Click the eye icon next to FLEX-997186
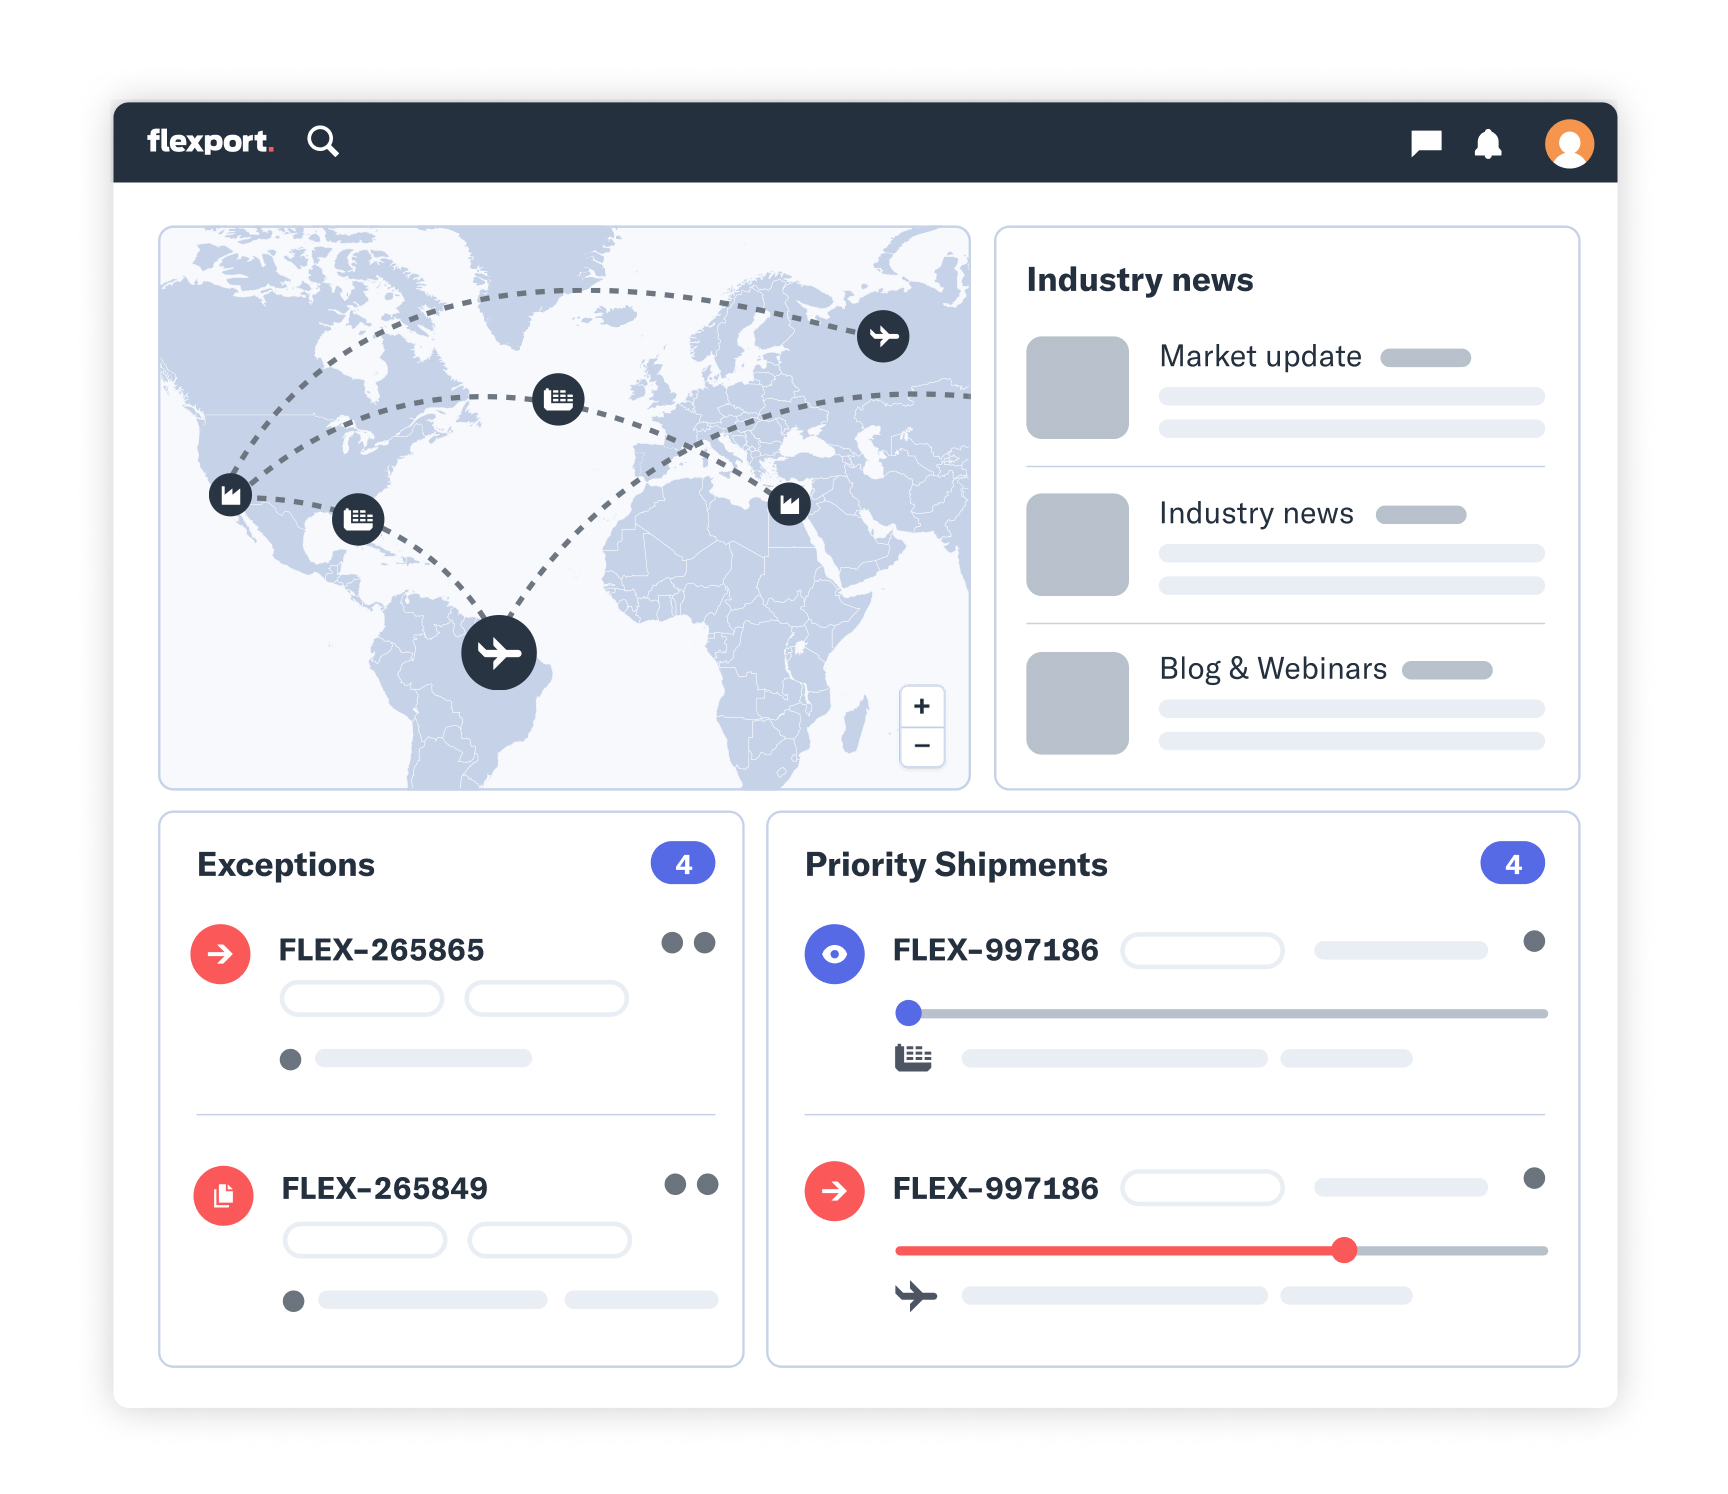Viewport: 1728px width, 1494px height. (x=834, y=953)
